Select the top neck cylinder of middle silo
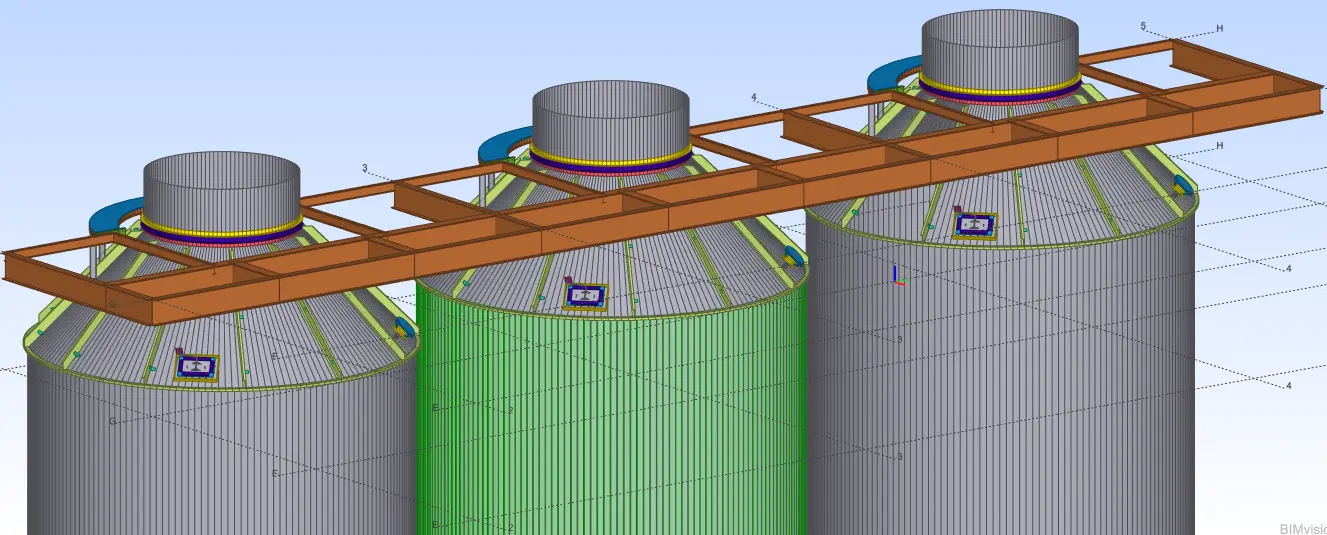The width and height of the screenshot is (1327, 535). point(610,115)
